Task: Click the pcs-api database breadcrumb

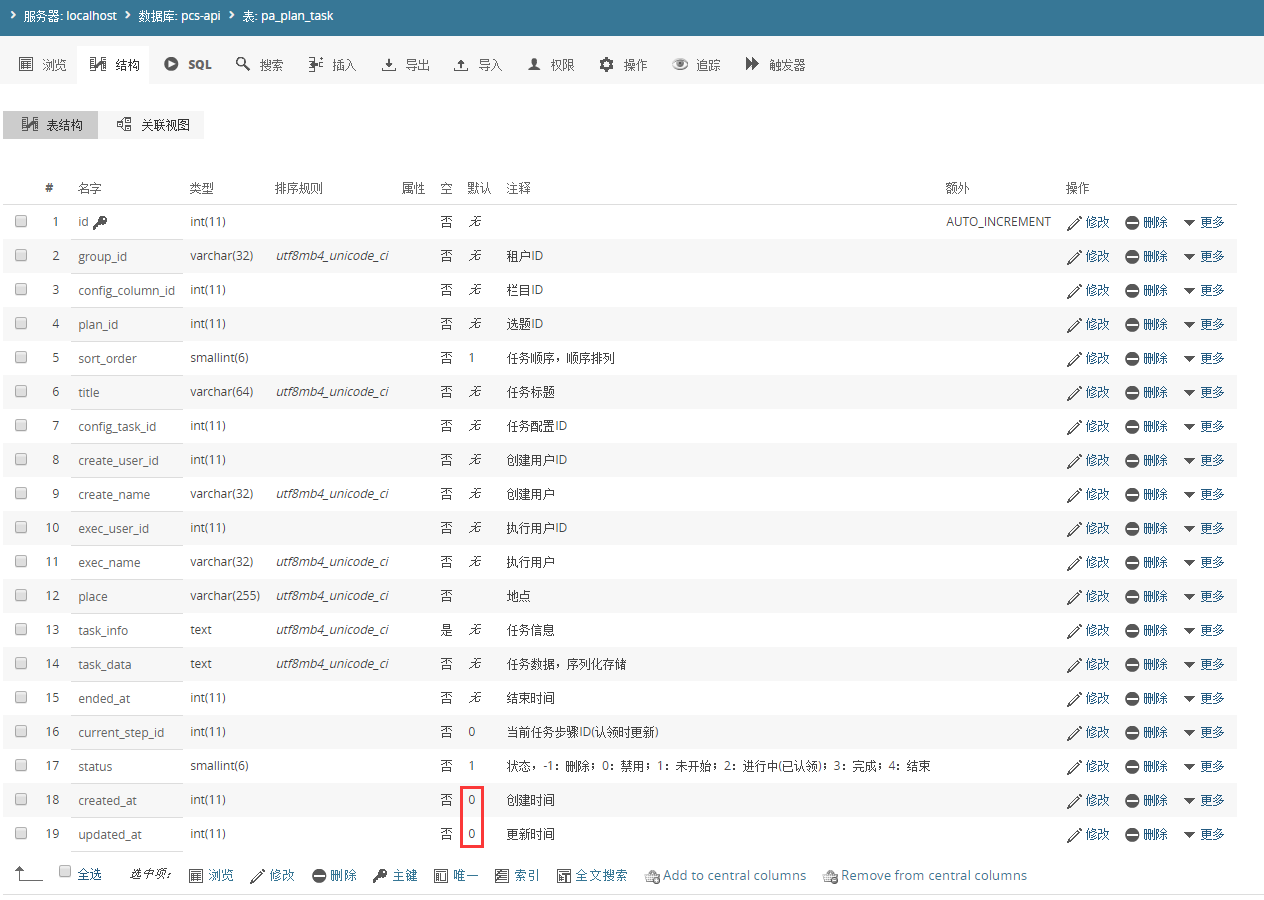Action: tap(179, 16)
